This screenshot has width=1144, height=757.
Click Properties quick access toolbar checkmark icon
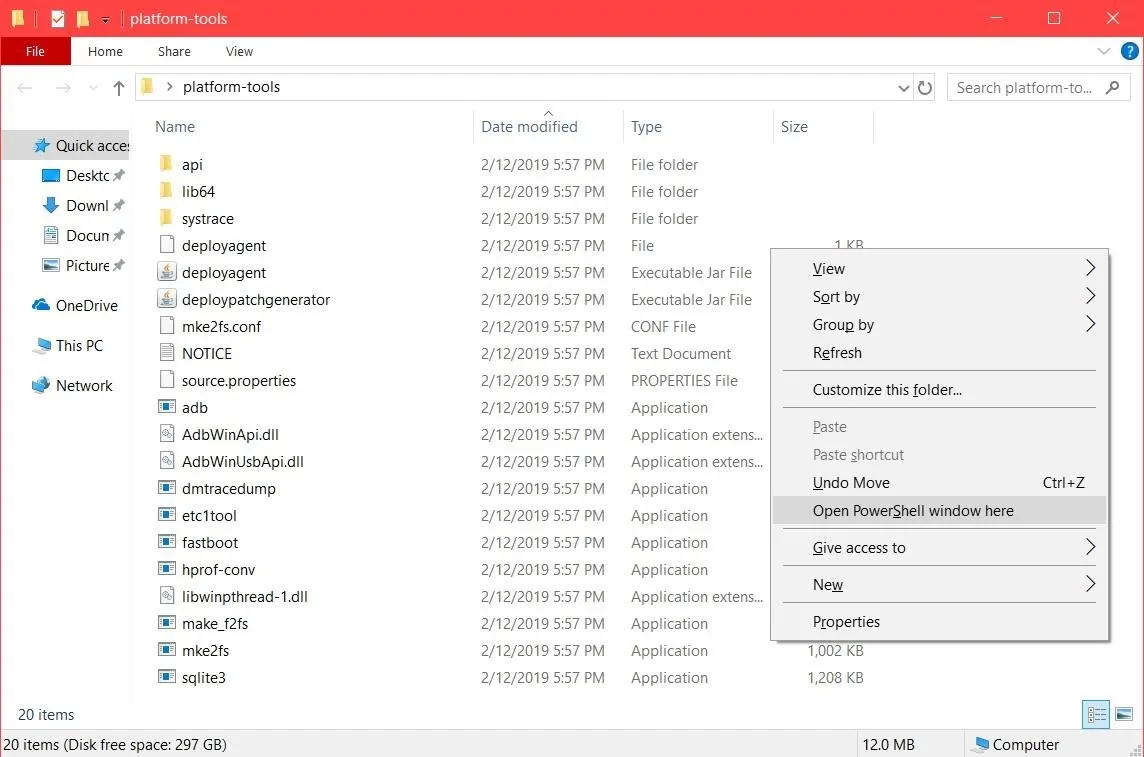pos(58,19)
